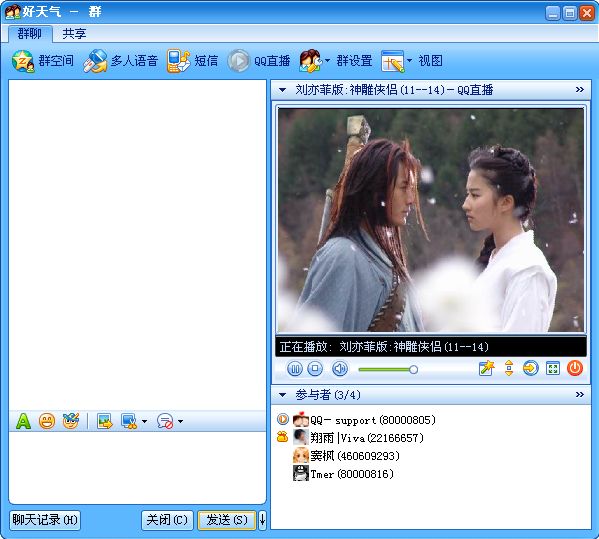The width and height of the screenshot is (599, 539).
Task: Open the magic emoticon icon
Action: click(x=71, y=421)
